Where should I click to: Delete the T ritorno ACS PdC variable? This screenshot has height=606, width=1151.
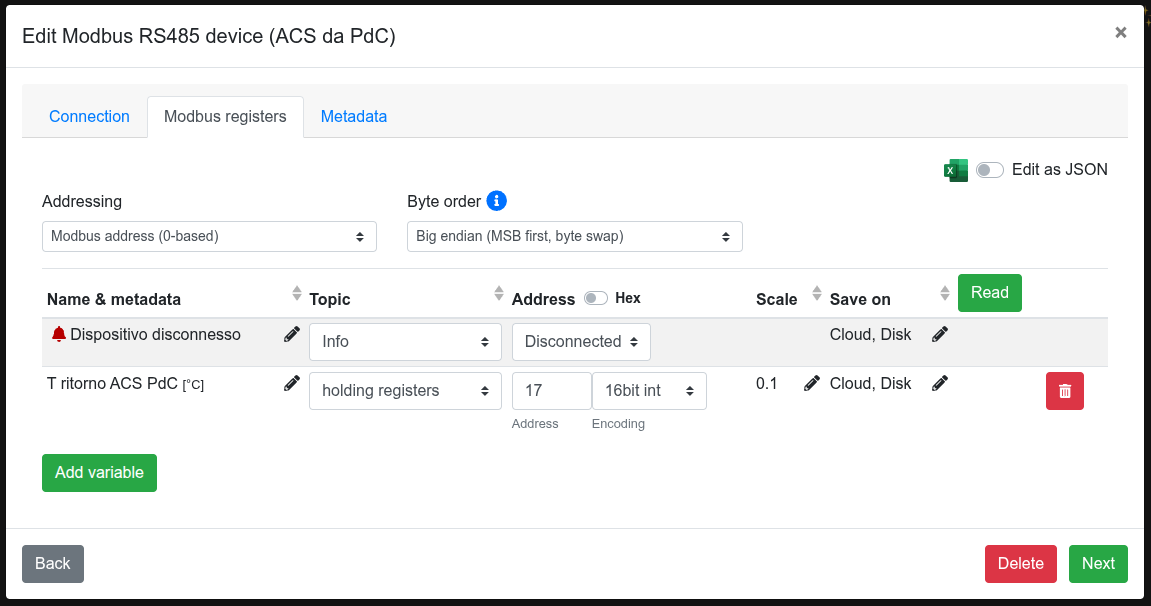pyautogui.click(x=1064, y=391)
